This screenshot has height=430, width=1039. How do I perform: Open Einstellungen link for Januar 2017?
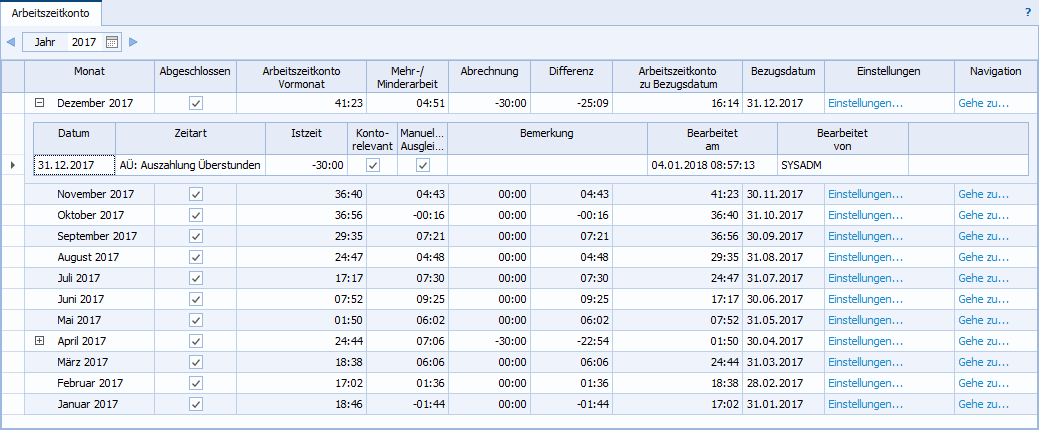[x=865, y=404]
